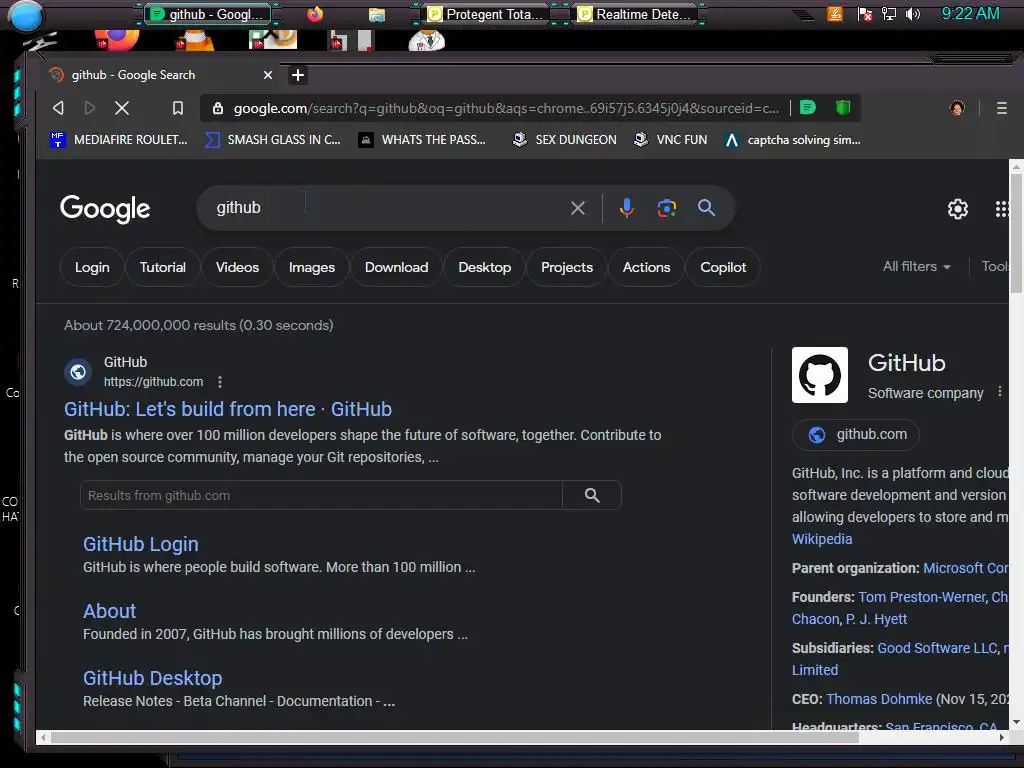Filter results by Videos
The image size is (1024, 768).
(237, 267)
